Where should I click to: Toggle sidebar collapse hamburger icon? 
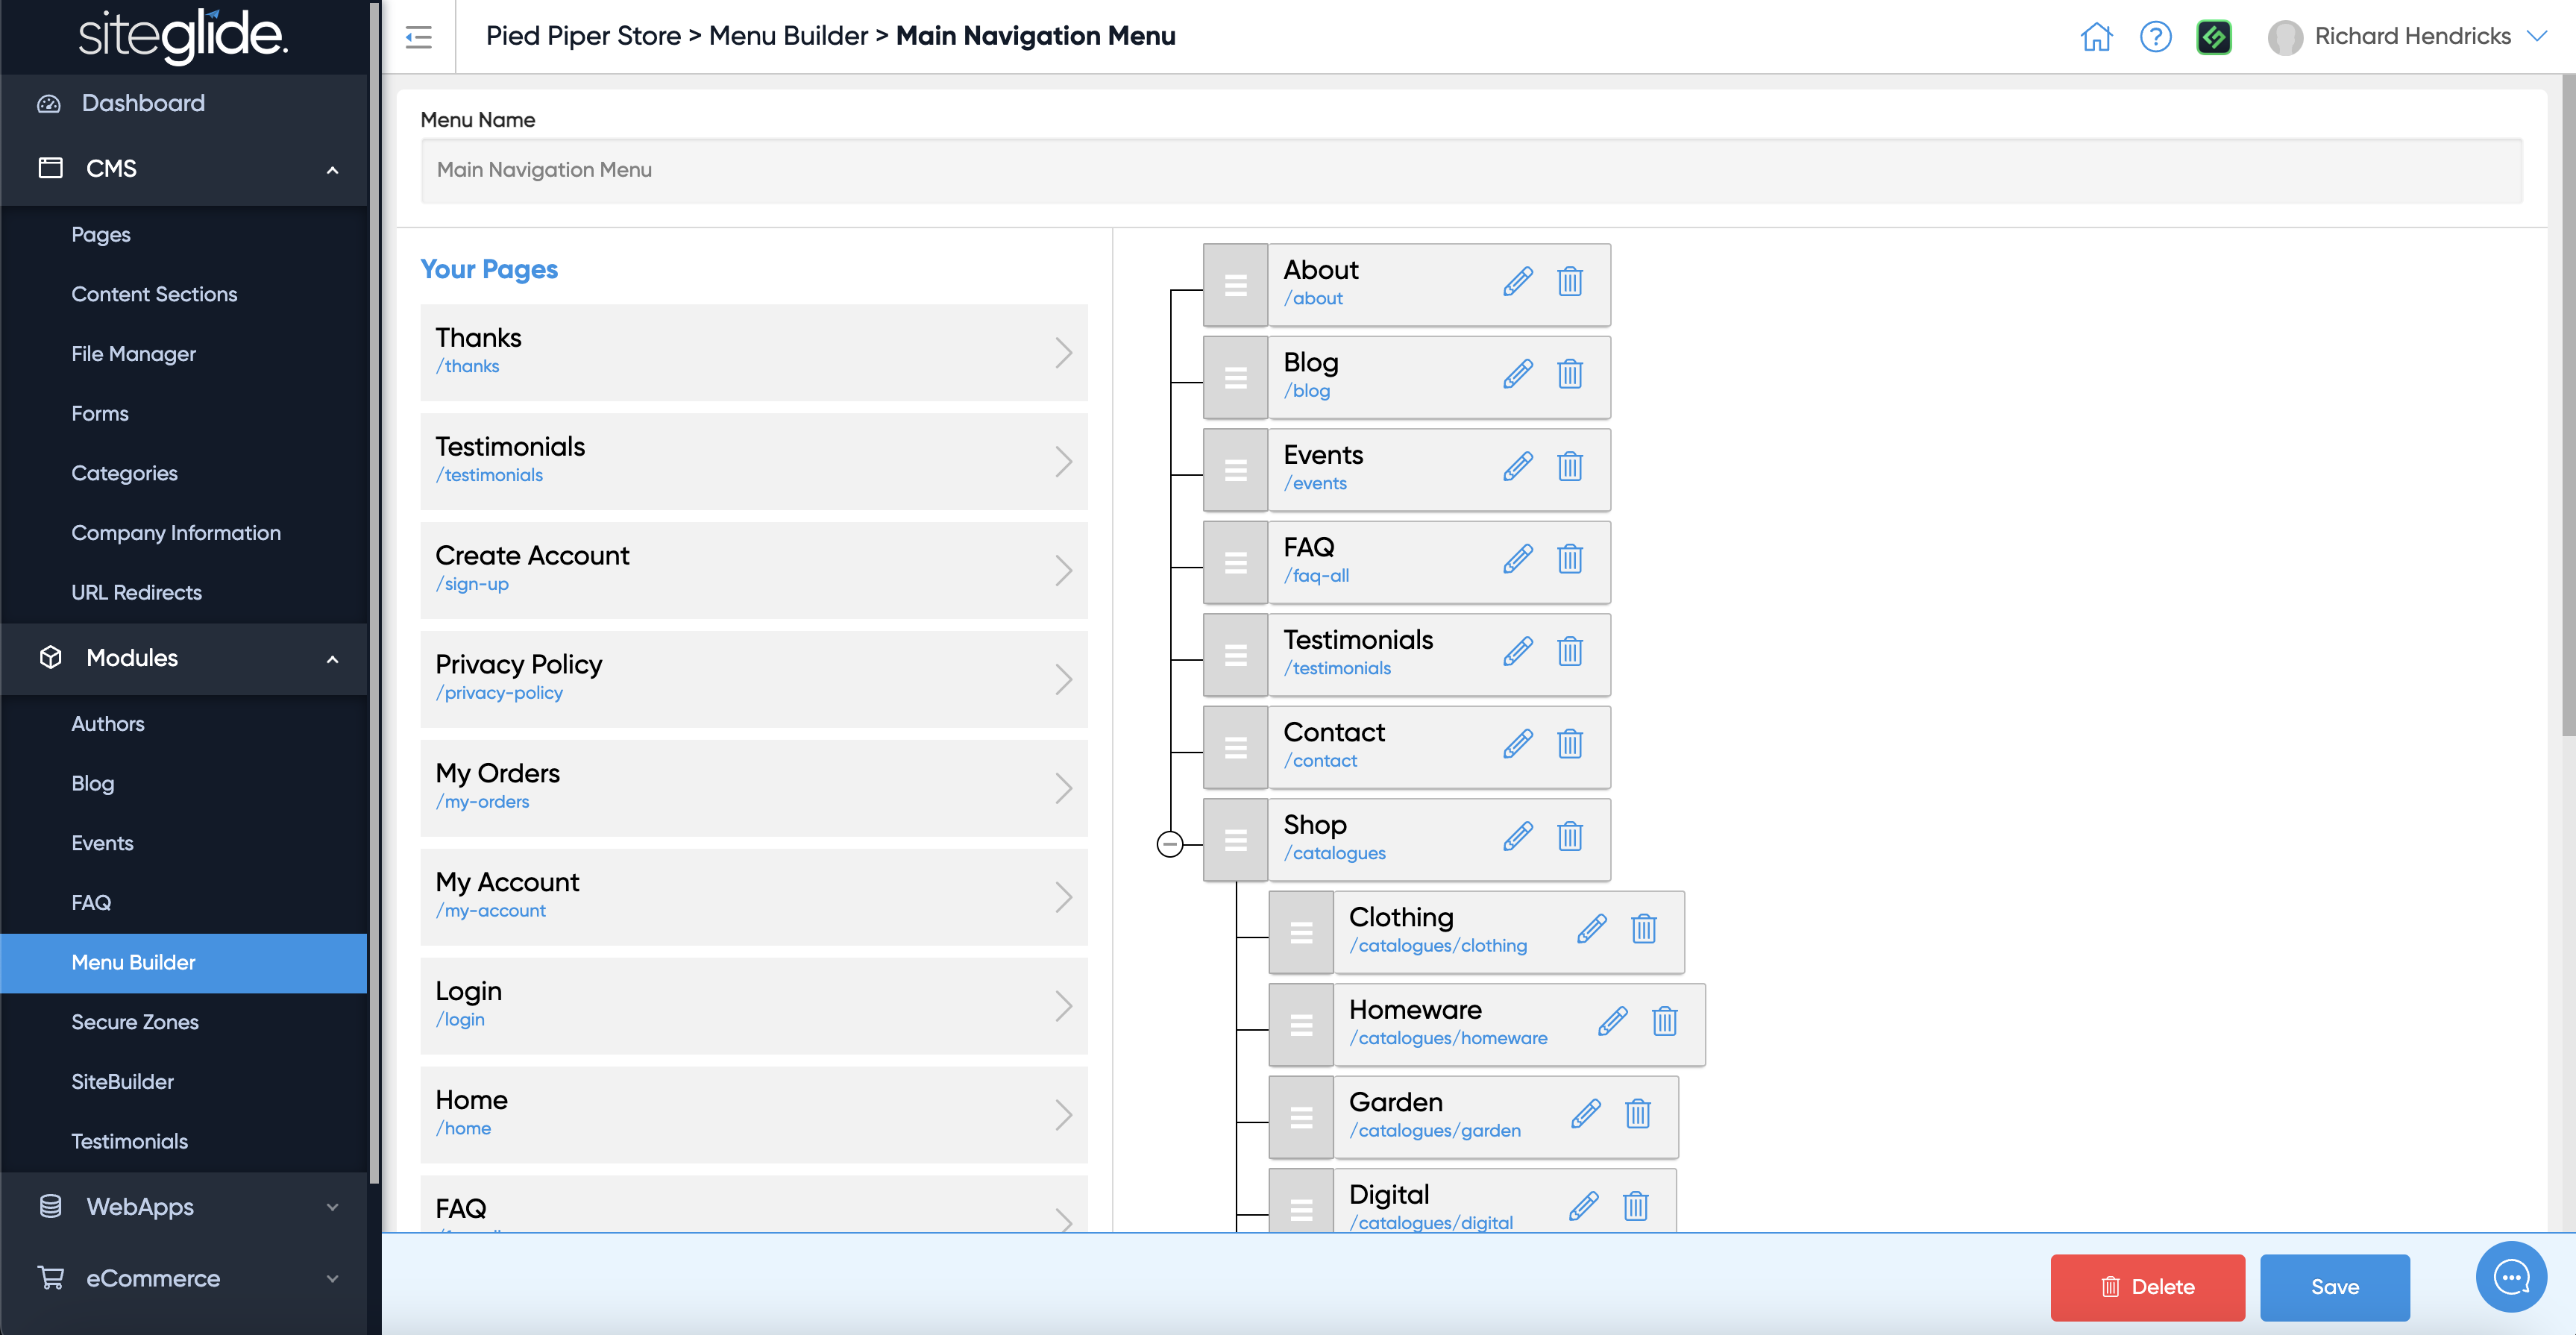point(419,37)
